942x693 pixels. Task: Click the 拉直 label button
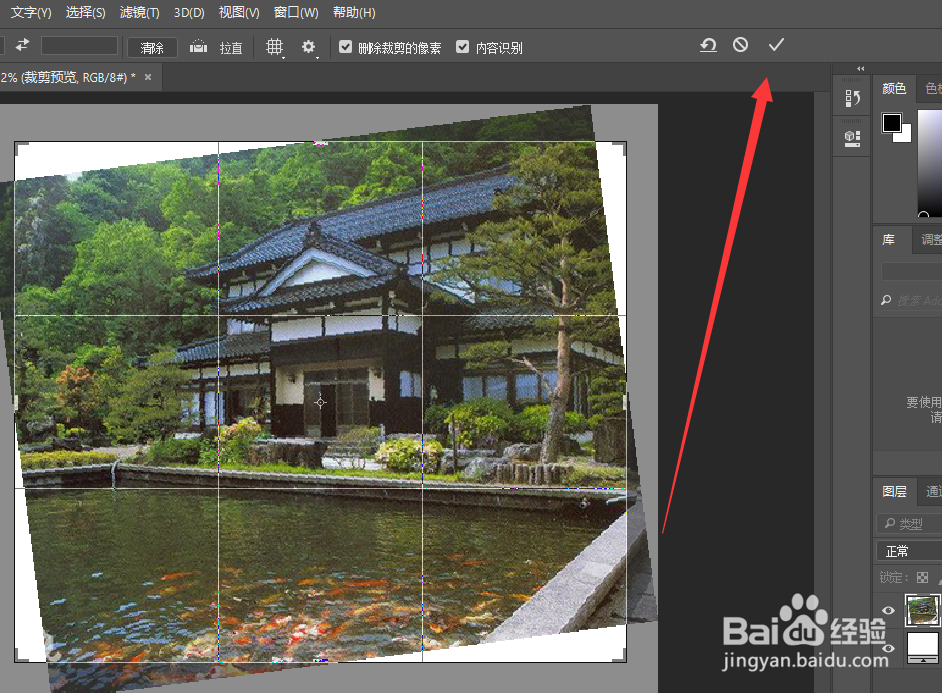point(231,48)
